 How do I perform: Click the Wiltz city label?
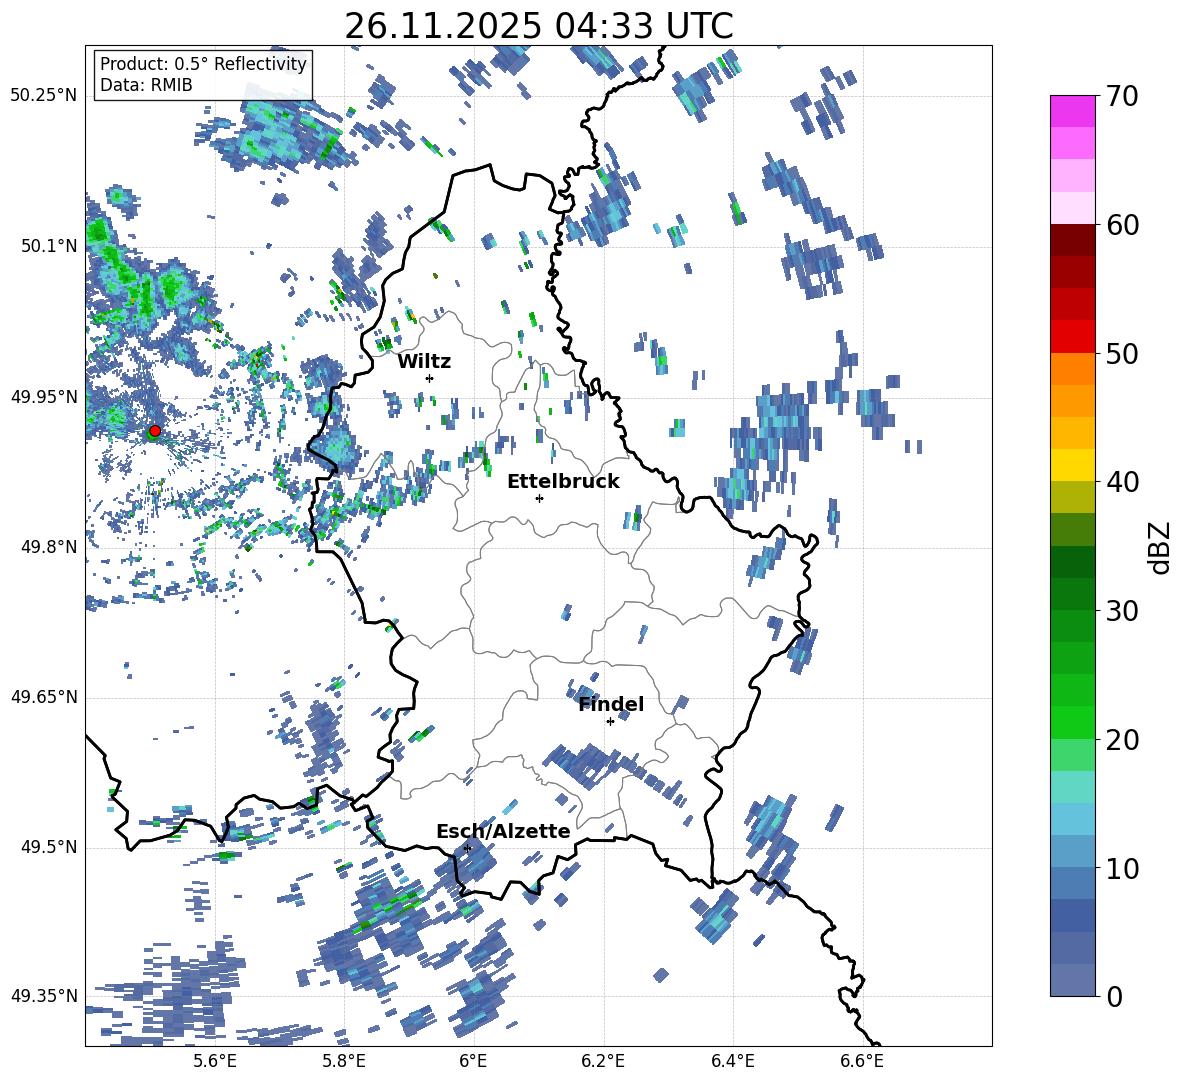(x=424, y=362)
